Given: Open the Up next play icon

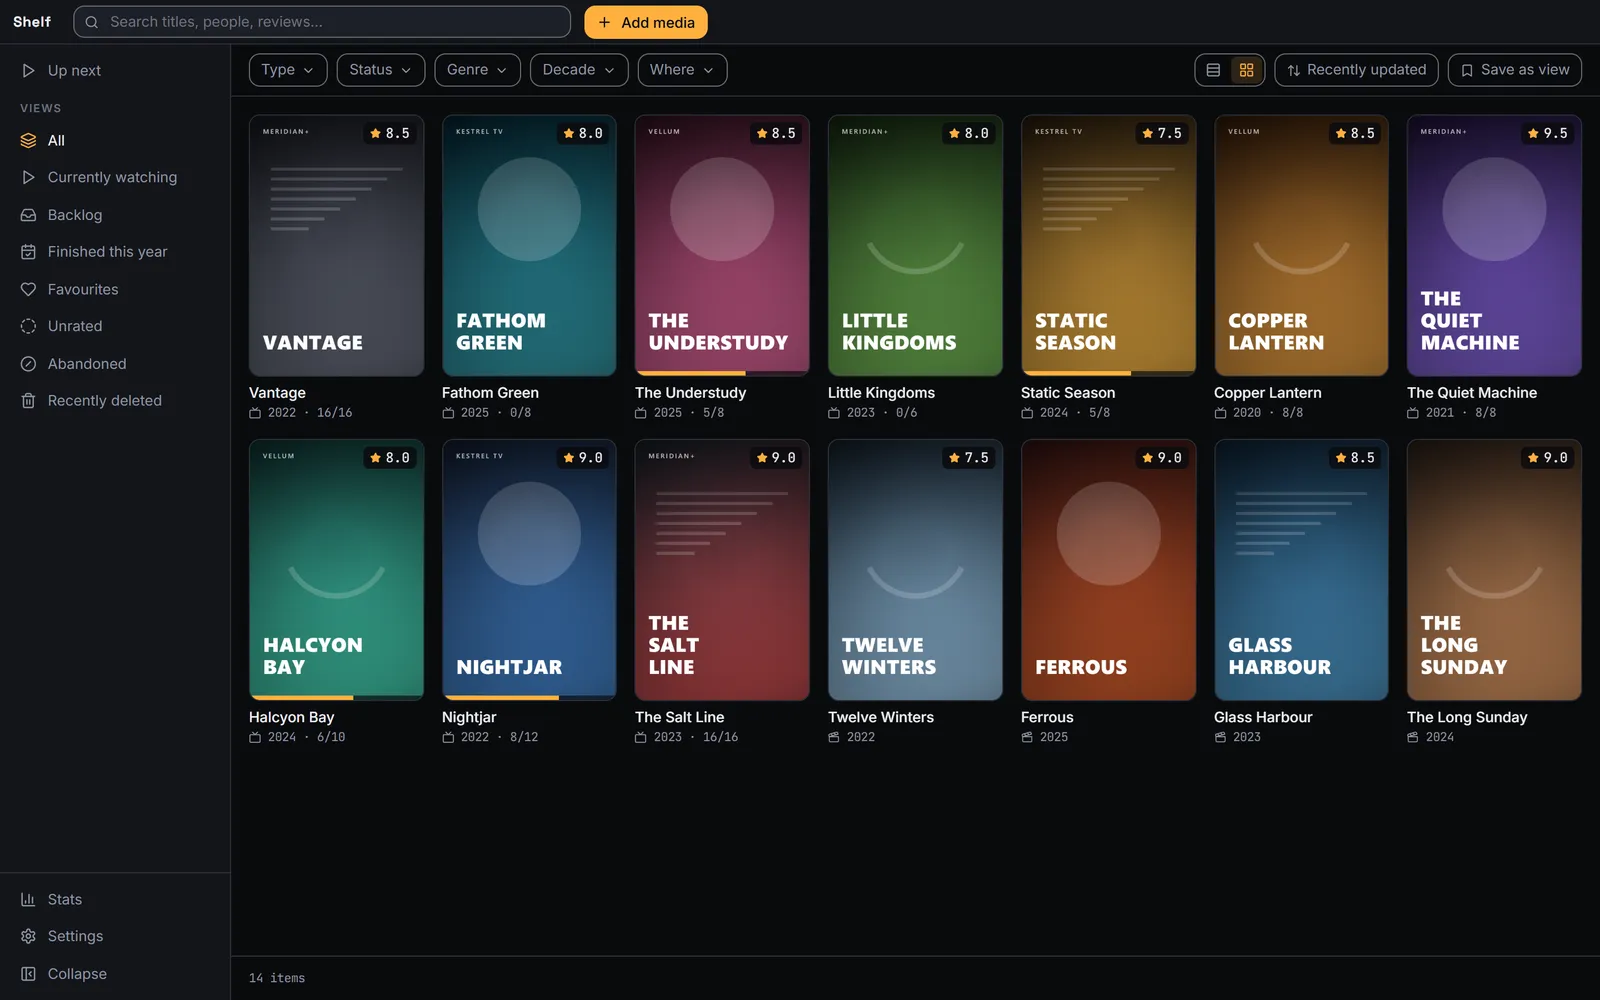Looking at the screenshot, I should coord(28,70).
